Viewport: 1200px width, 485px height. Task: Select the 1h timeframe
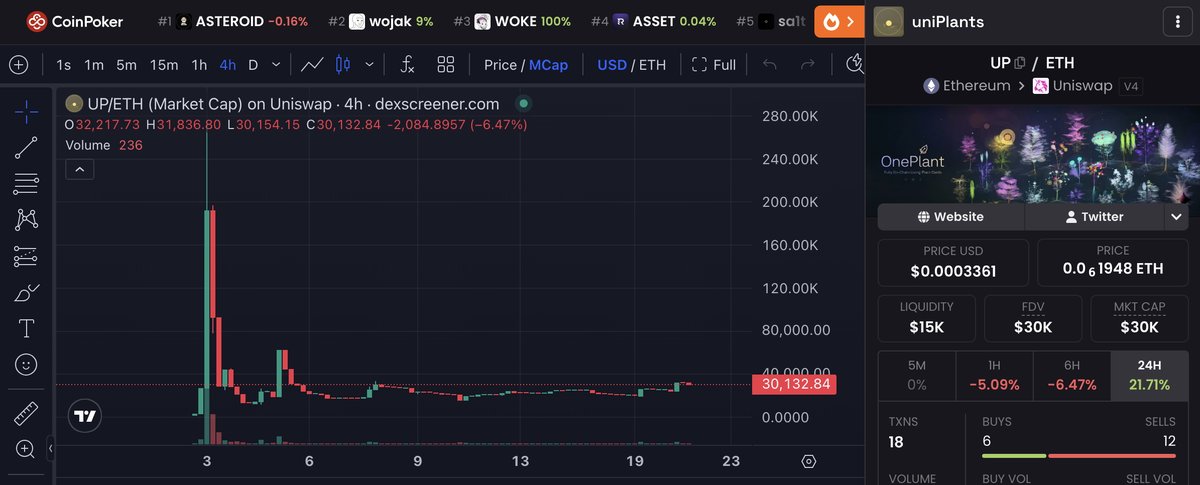click(199, 65)
